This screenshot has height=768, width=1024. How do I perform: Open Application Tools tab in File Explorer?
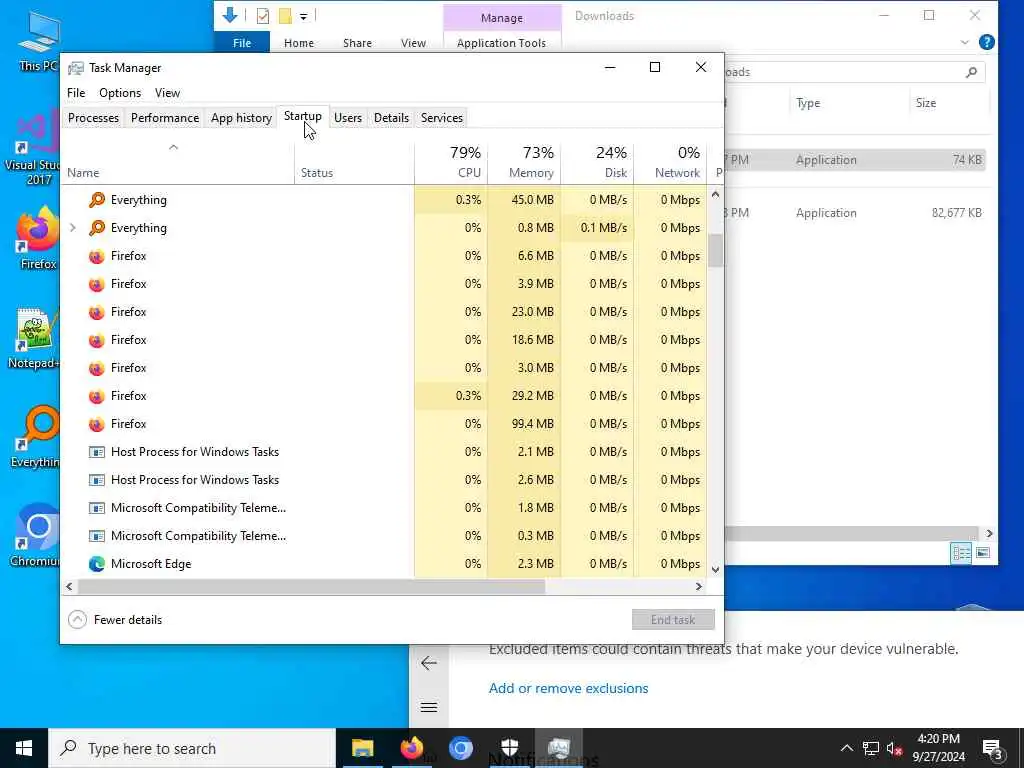(x=501, y=42)
